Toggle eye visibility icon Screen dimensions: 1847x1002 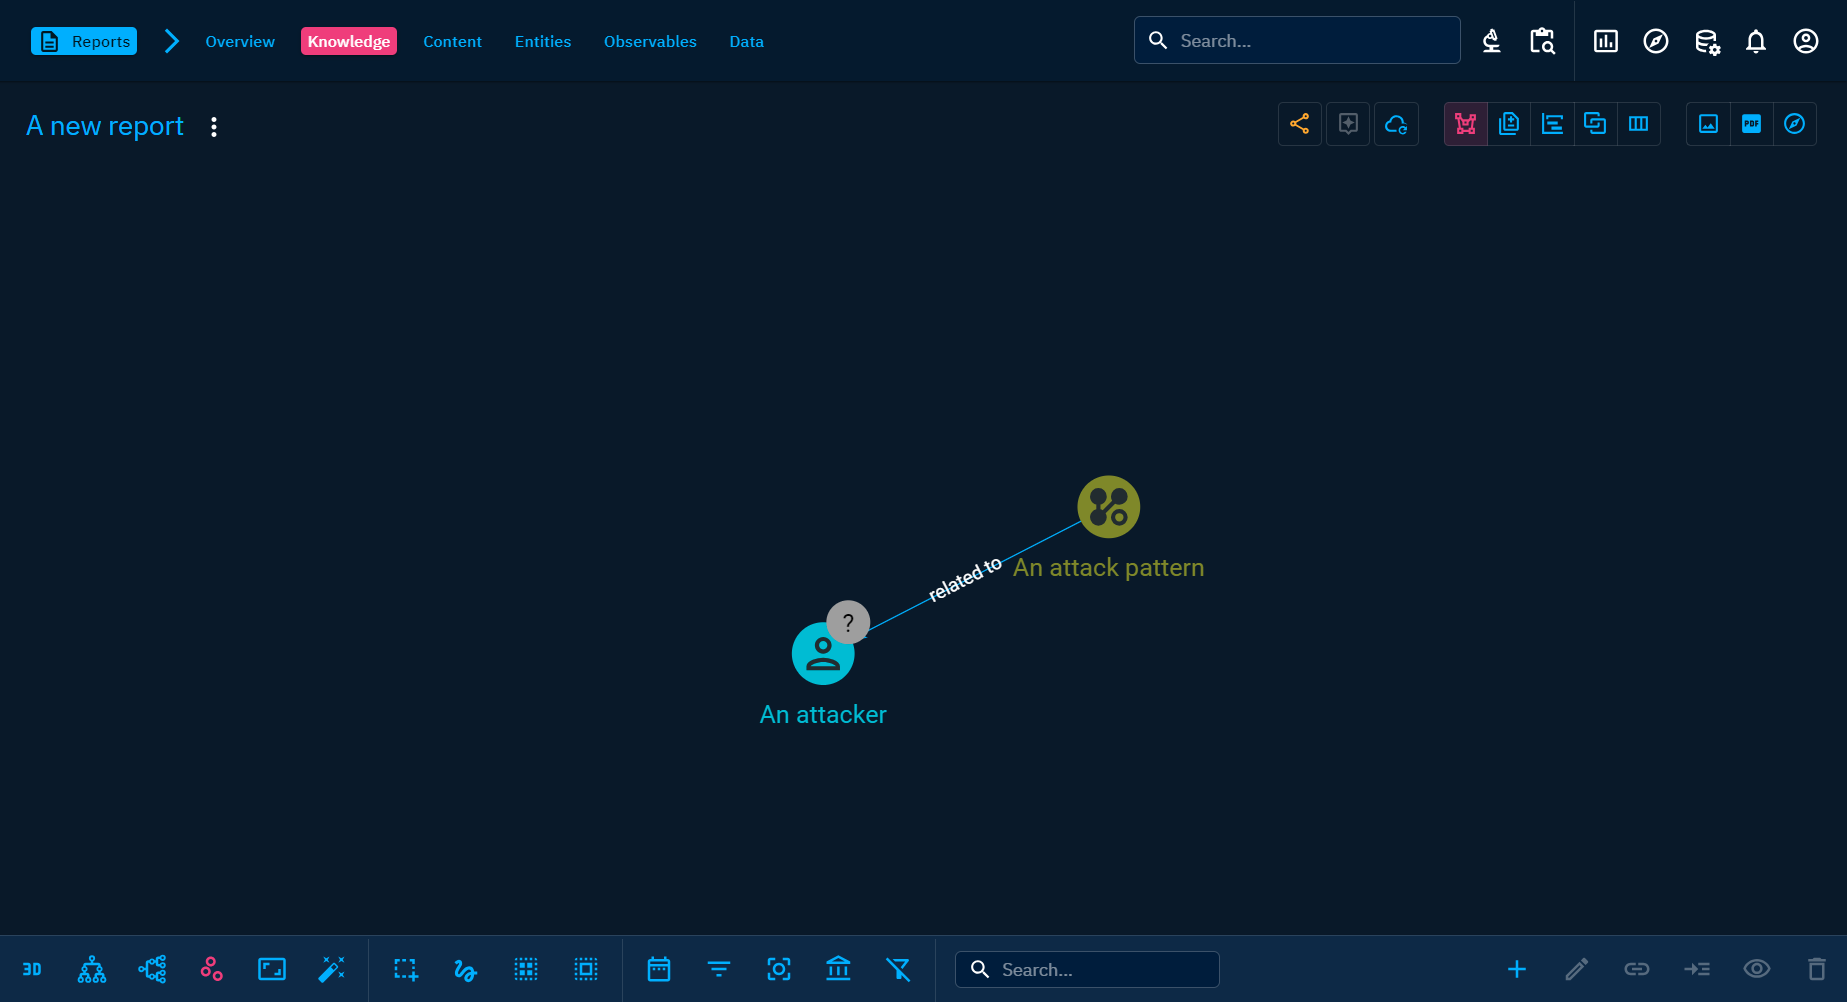coord(1757,969)
